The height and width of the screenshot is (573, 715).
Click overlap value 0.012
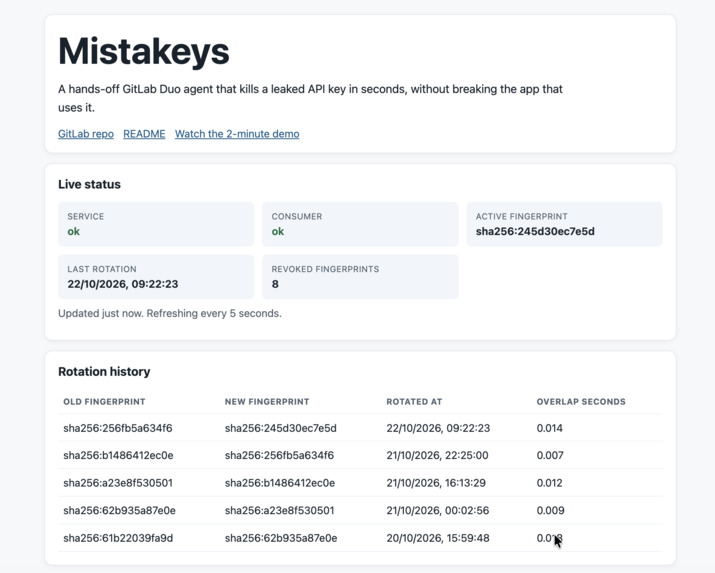click(549, 483)
